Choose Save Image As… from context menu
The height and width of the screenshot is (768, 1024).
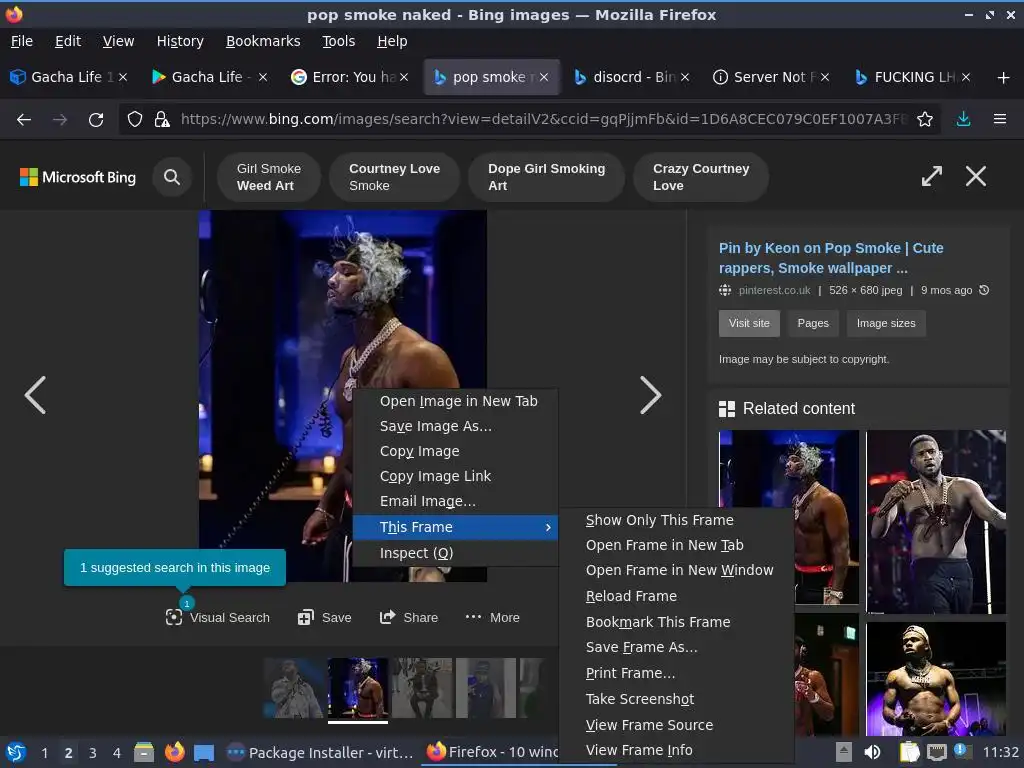click(456, 426)
